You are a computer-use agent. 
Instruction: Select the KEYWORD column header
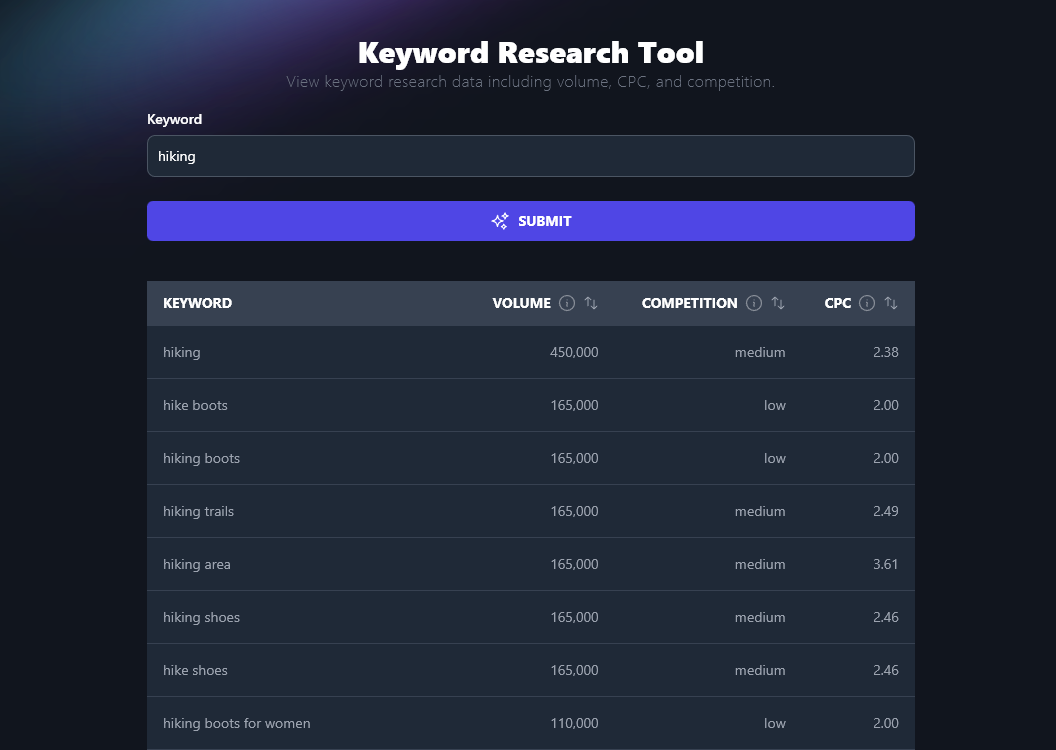(197, 303)
